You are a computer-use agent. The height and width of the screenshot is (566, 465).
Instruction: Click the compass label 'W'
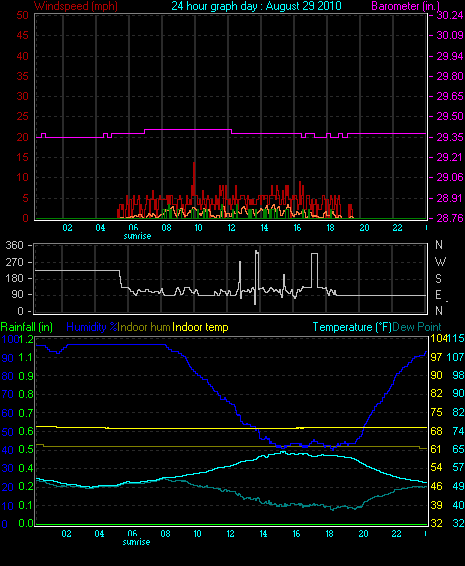pyautogui.click(x=440, y=261)
